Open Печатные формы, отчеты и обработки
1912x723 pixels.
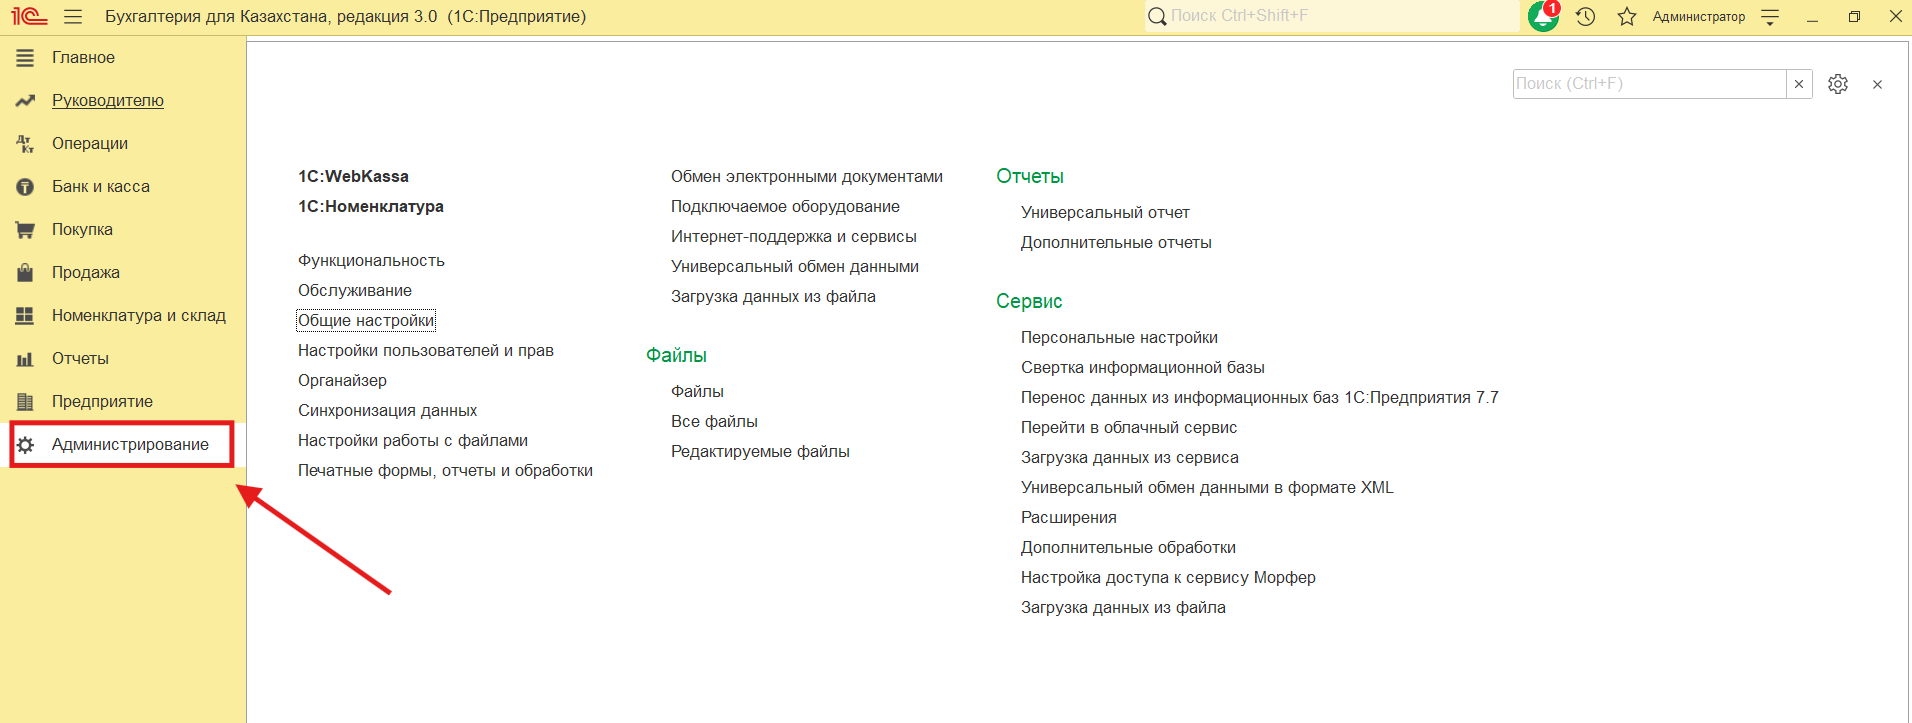[x=445, y=471]
